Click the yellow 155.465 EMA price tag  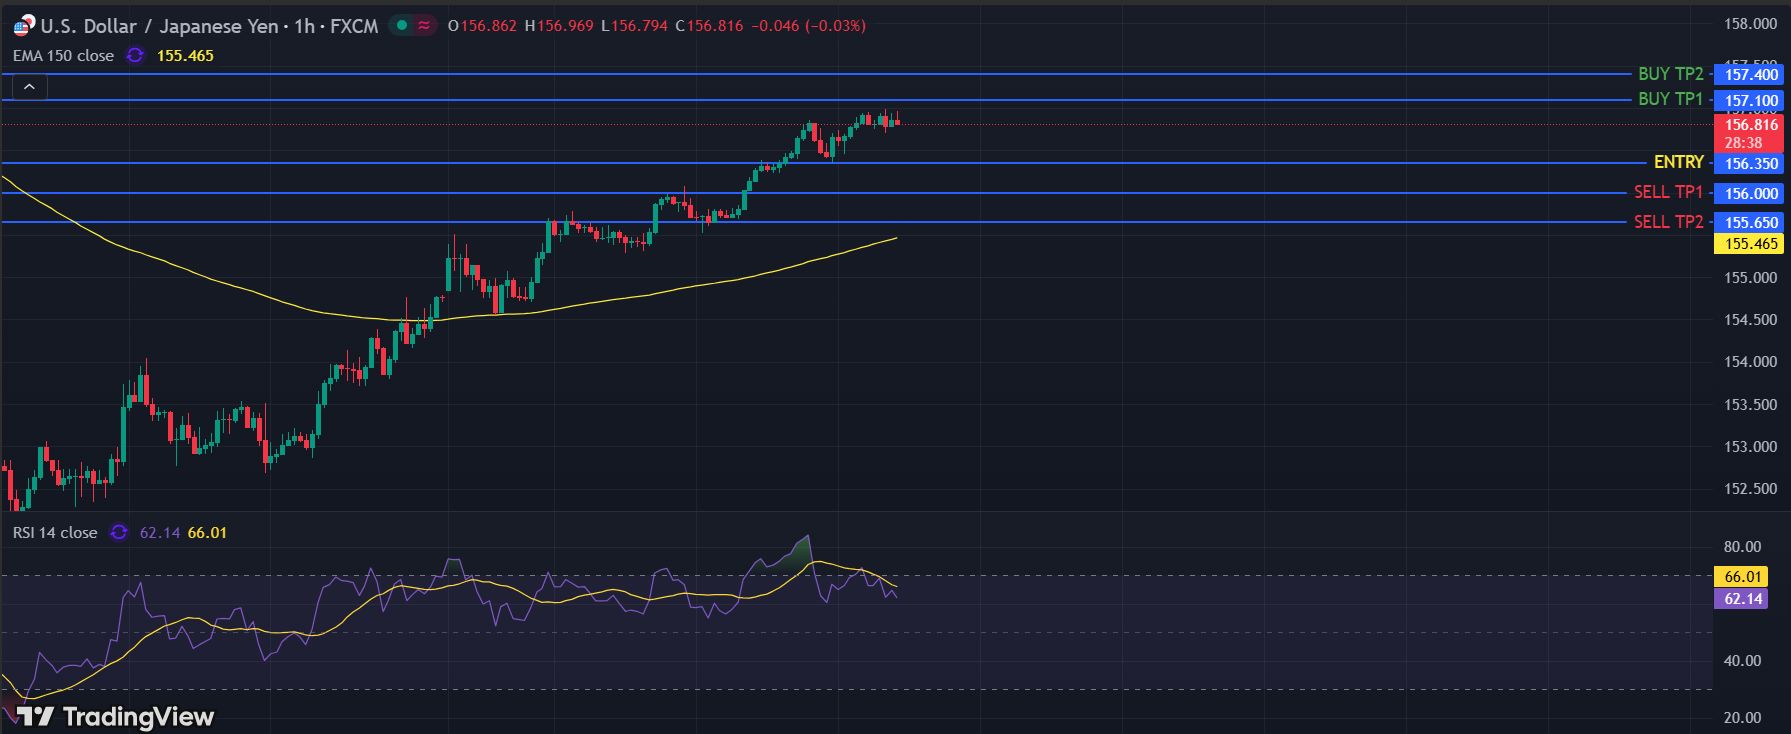click(x=1751, y=244)
